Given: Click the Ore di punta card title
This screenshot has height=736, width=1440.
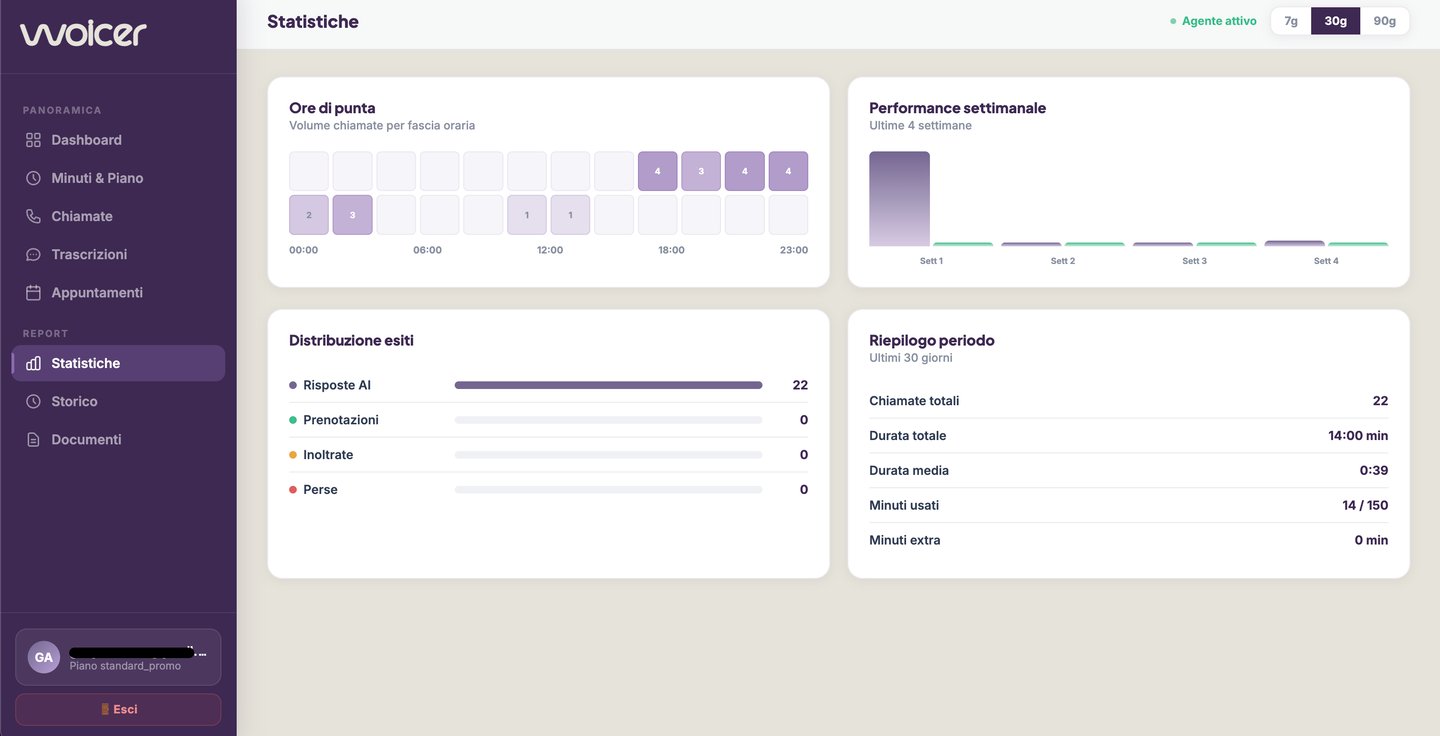Looking at the screenshot, I should [x=332, y=108].
